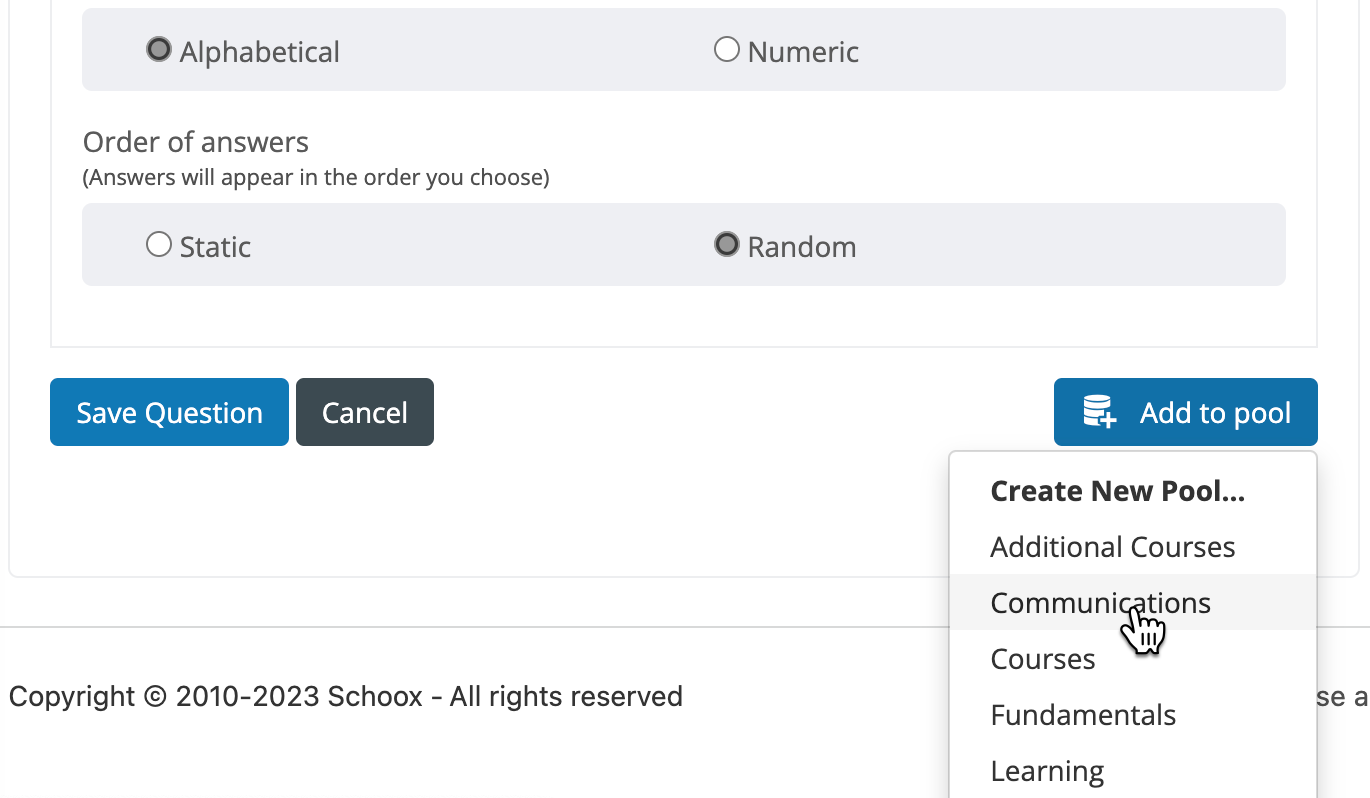Choose the Courses pool entry
The width and height of the screenshot is (1370, 798).
pos(1042,658)
